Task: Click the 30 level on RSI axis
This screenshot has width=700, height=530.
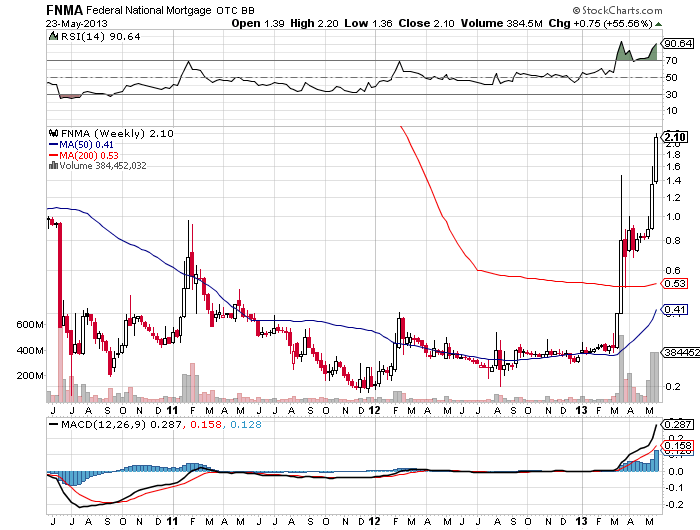Action: tap(672, 94)
